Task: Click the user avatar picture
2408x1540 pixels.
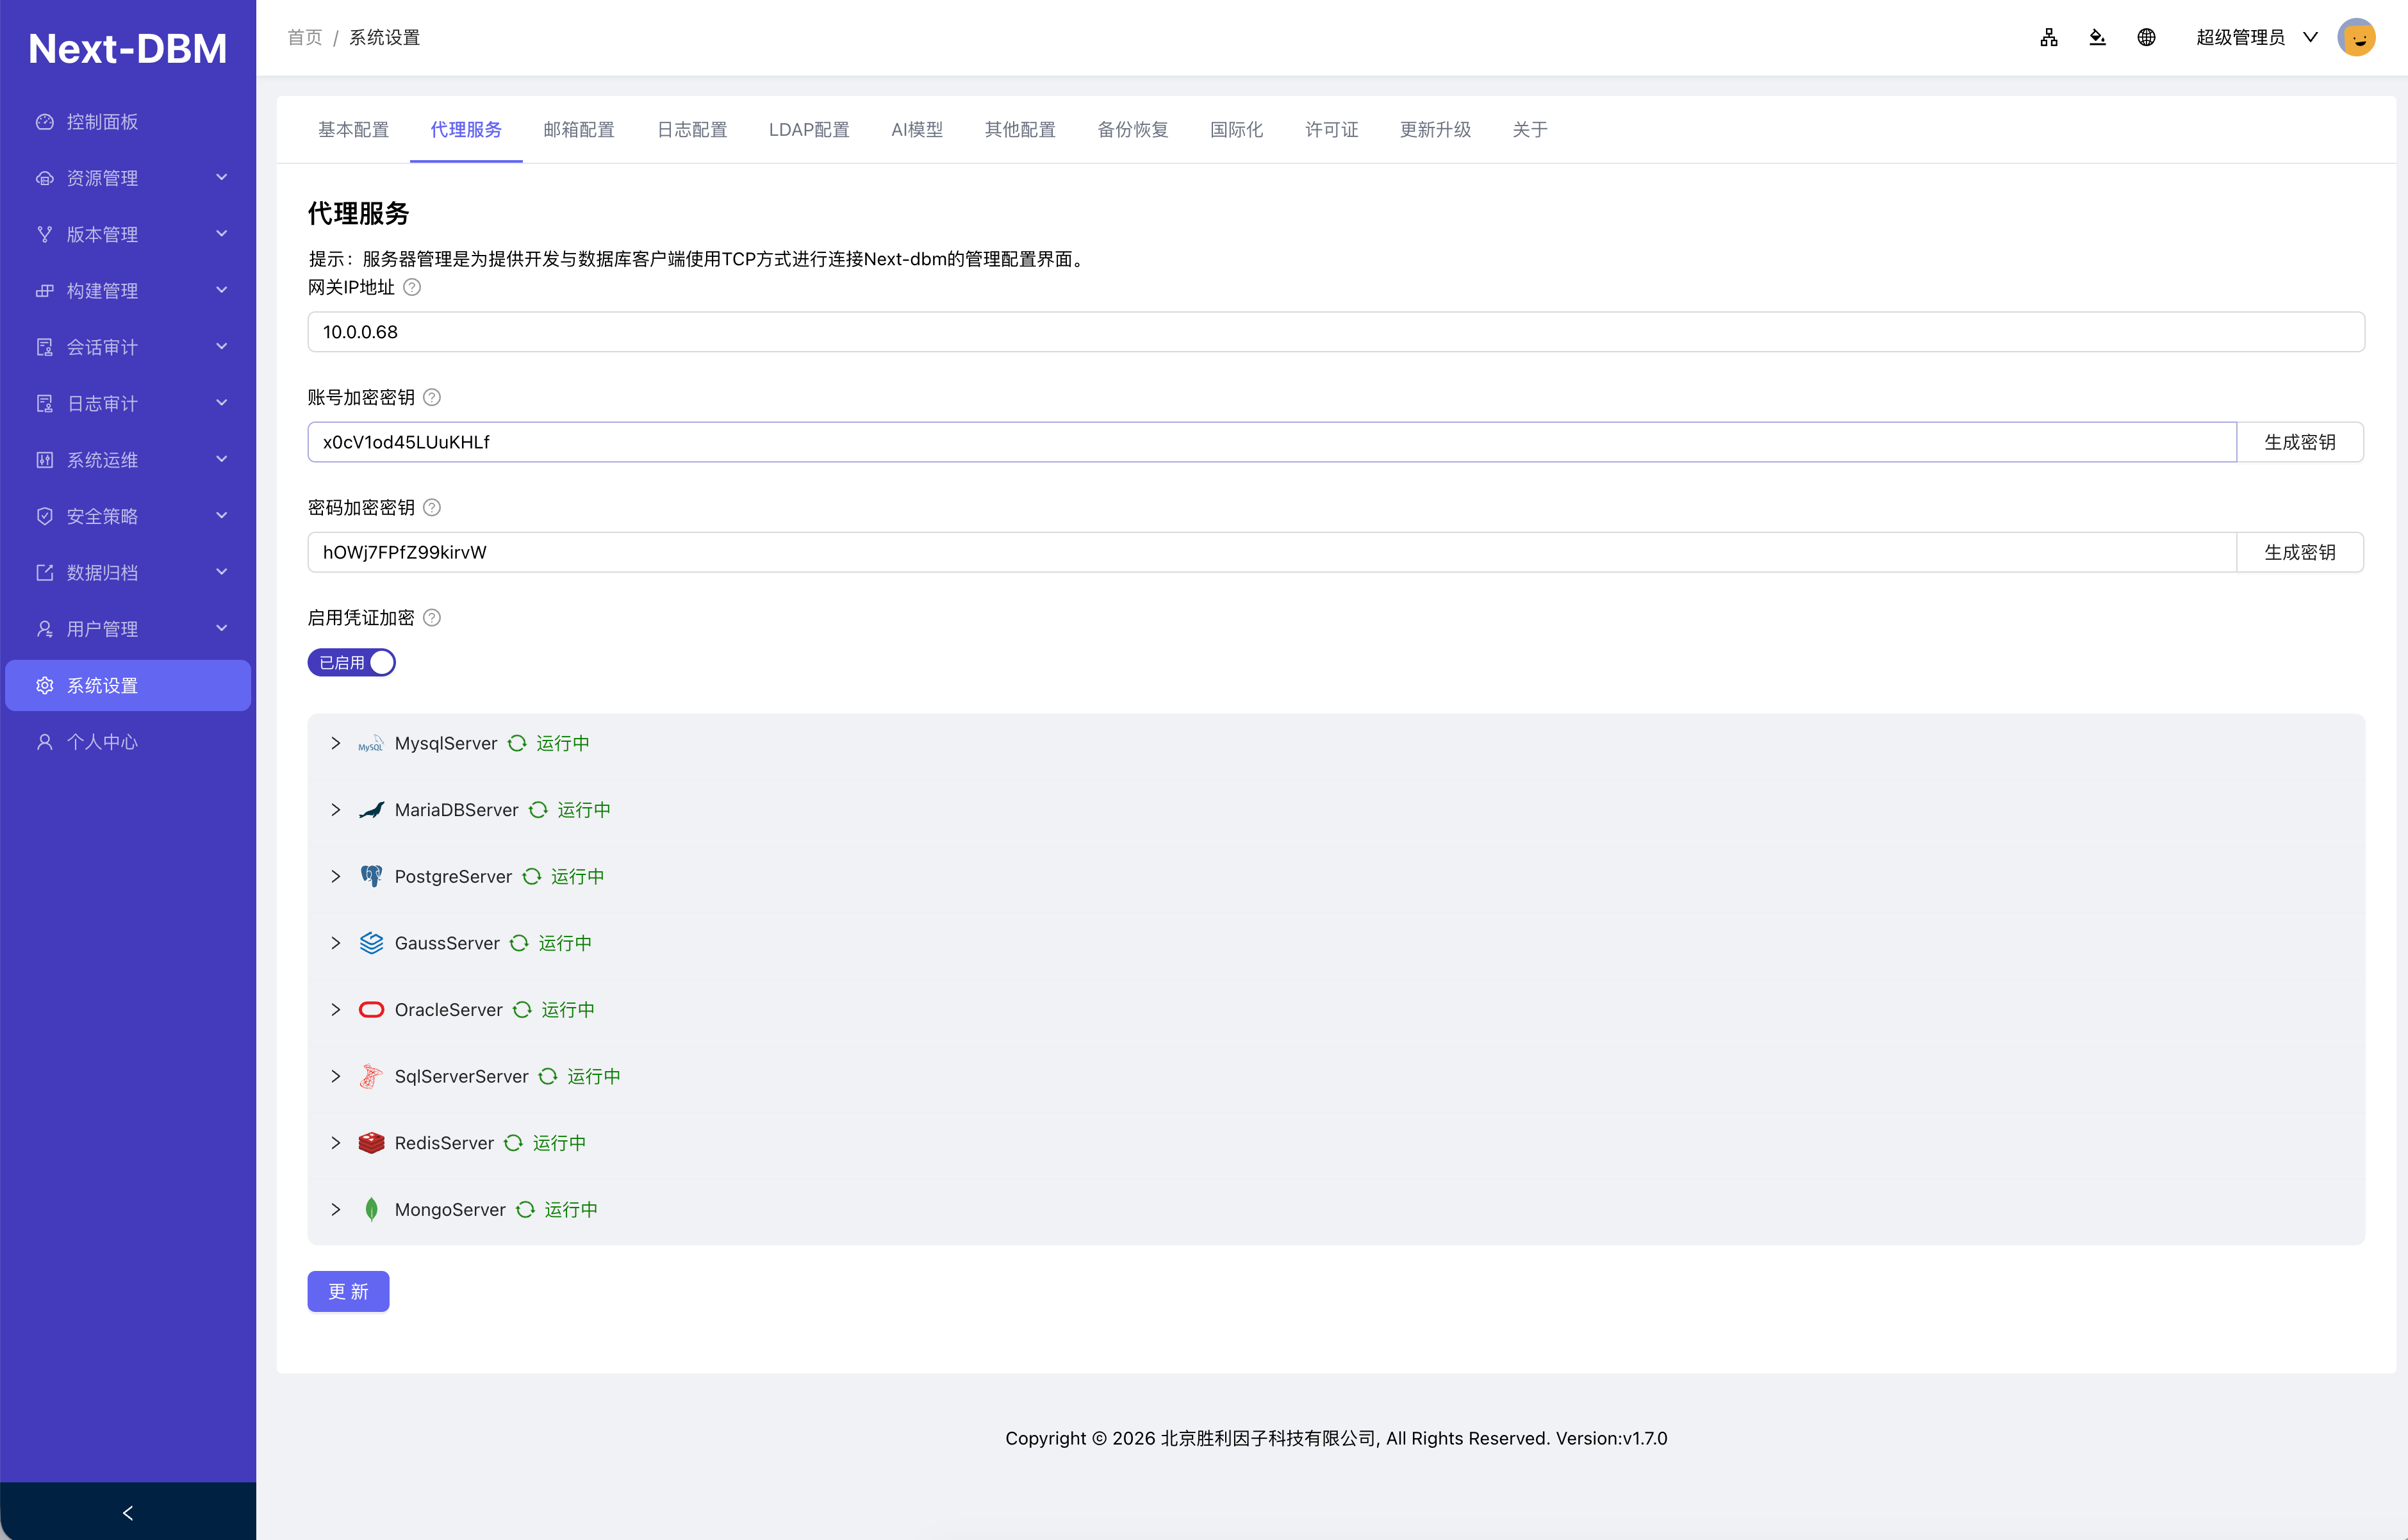Action: click(2357, 38)
